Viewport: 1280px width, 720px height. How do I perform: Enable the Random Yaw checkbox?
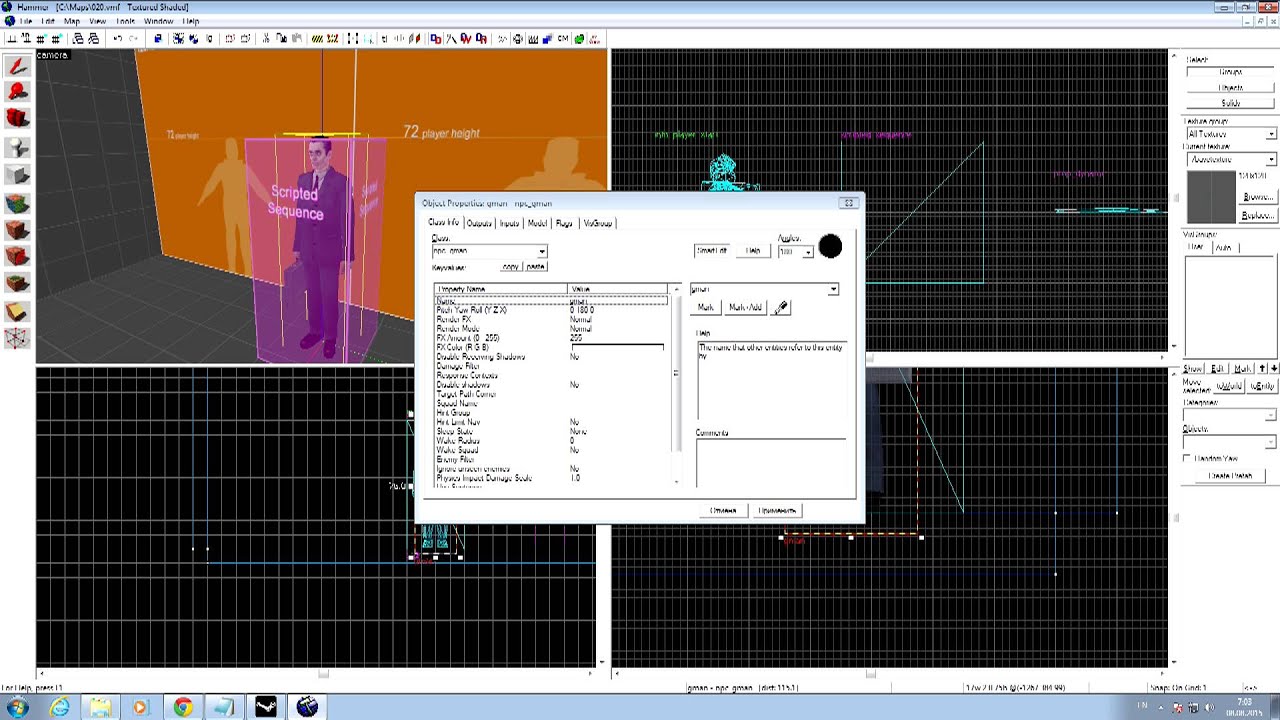(1187, 458)
